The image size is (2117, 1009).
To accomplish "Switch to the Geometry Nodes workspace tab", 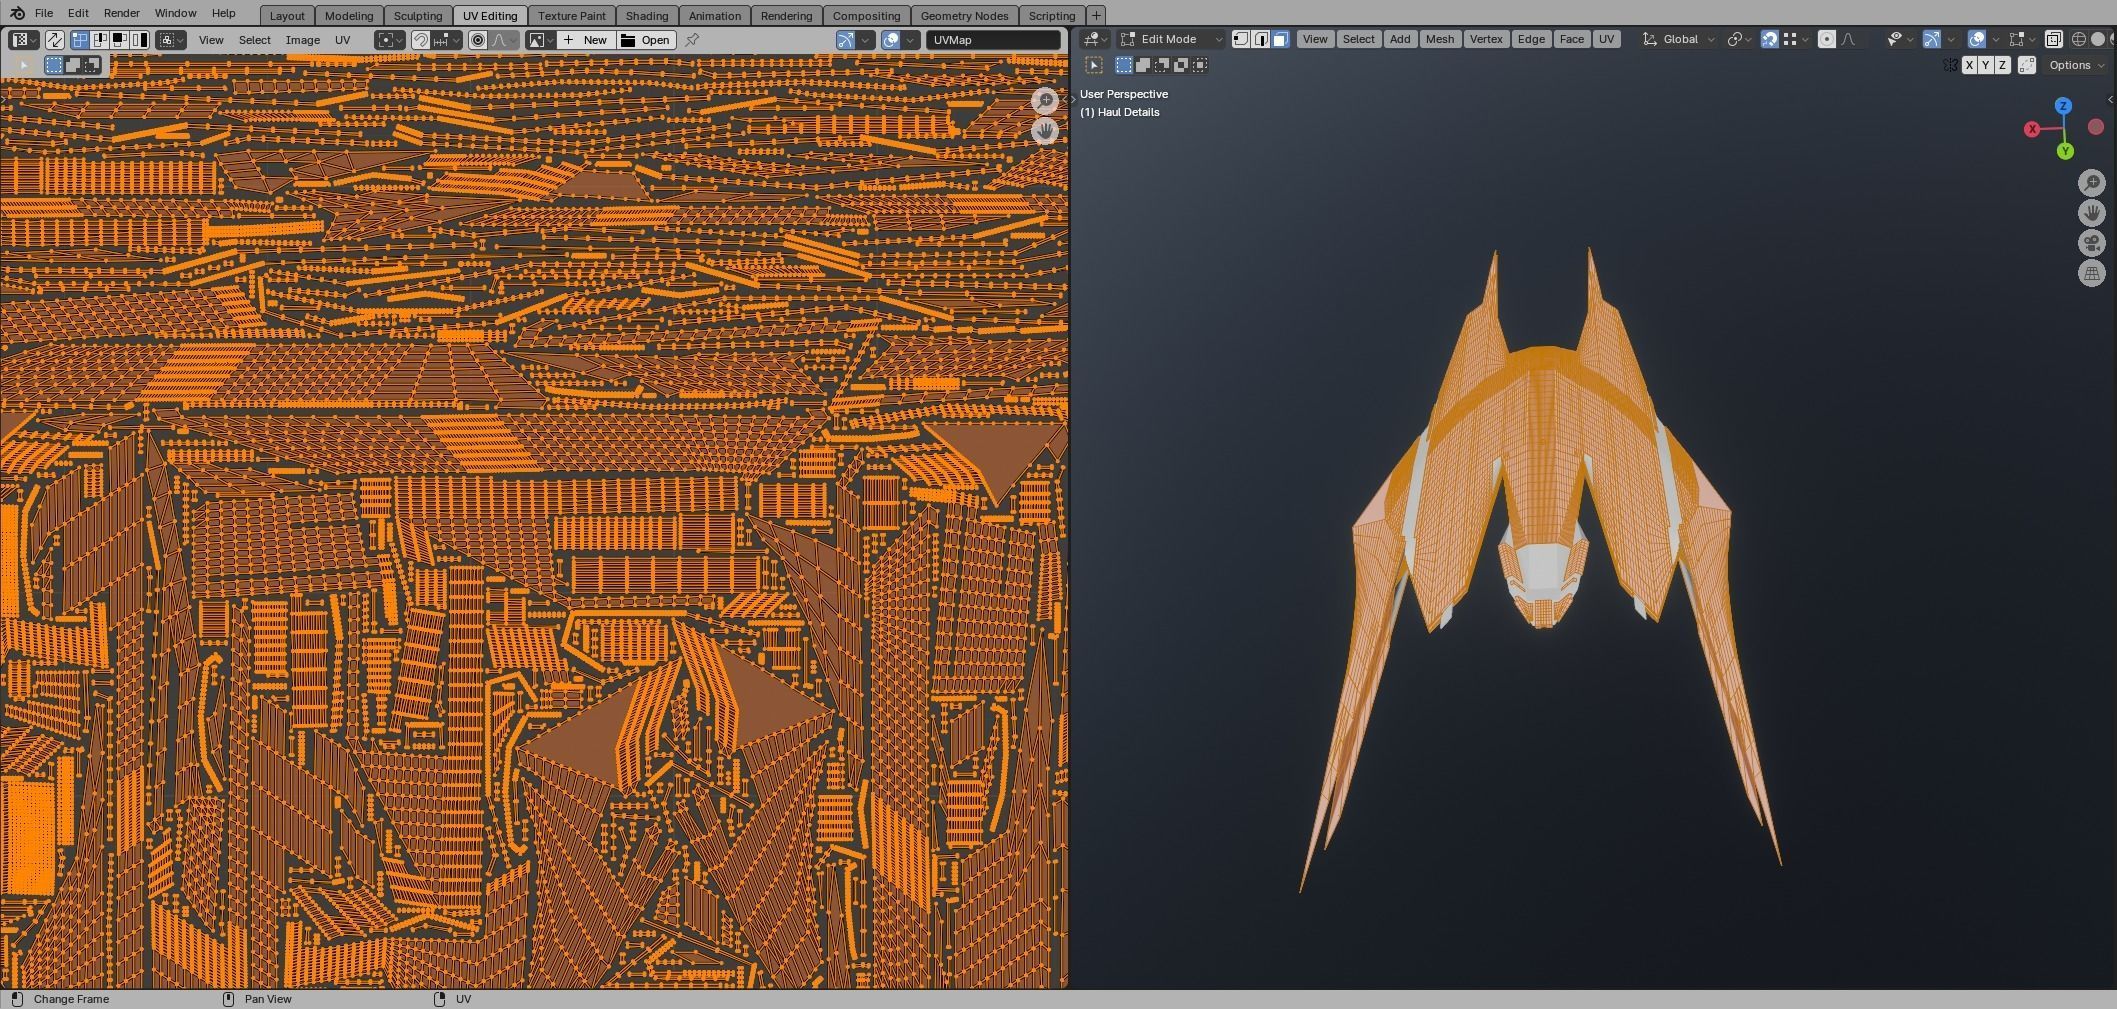I will [964, 16].
